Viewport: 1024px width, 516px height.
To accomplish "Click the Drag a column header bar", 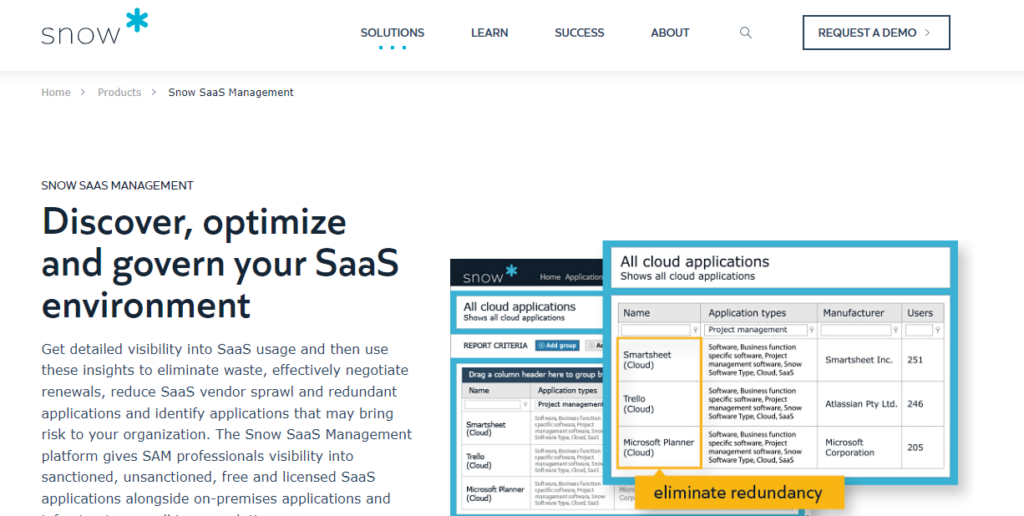I will point(534,375).
